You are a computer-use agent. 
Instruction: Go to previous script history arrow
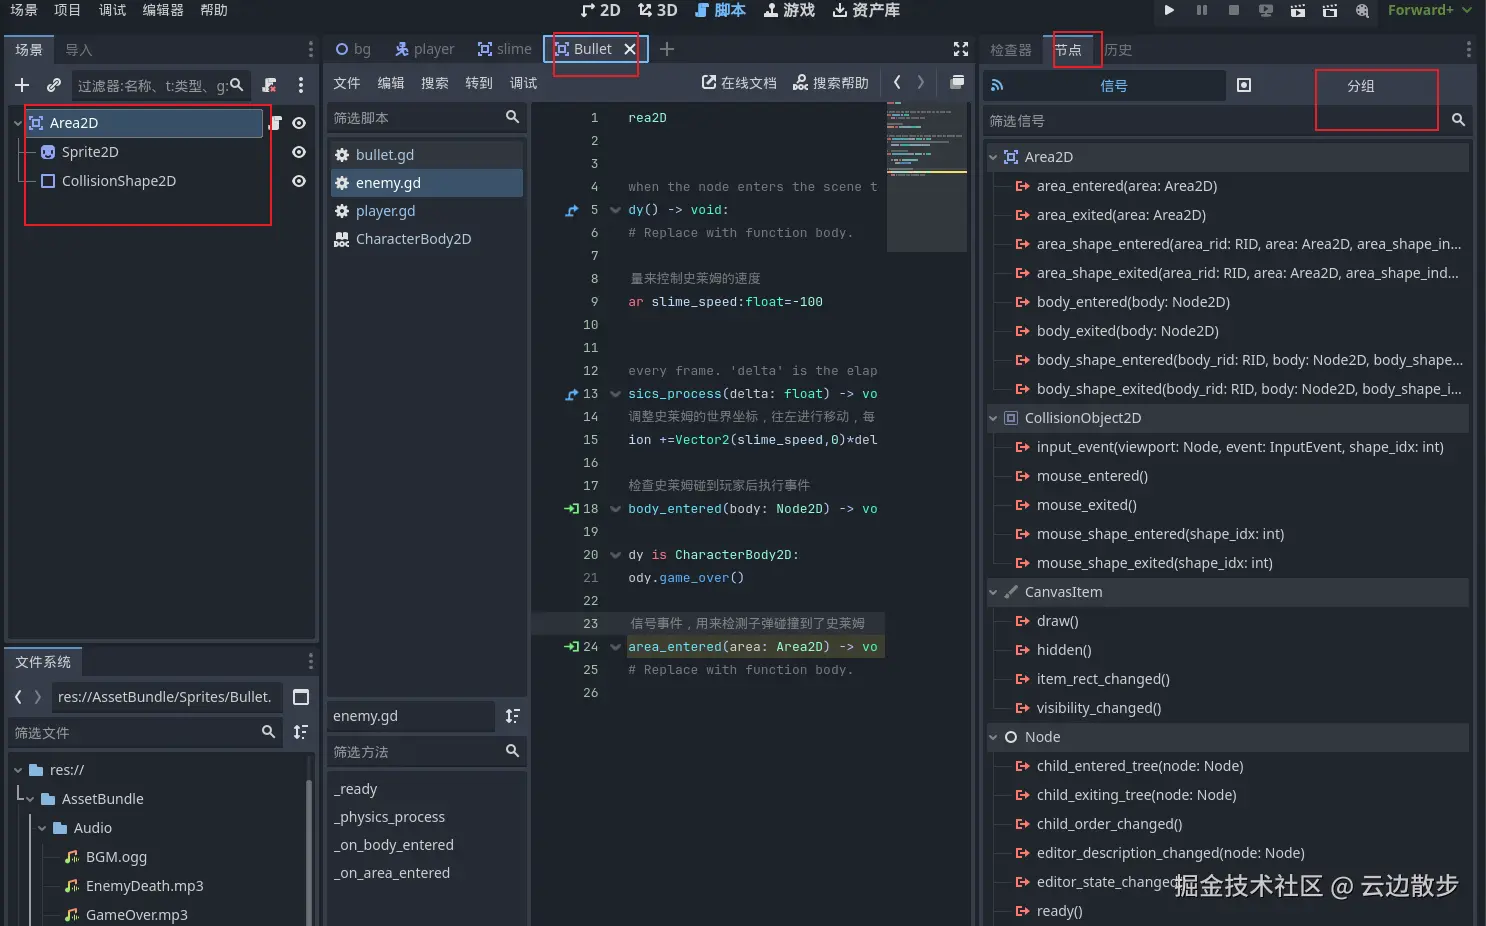click(897, 82)
